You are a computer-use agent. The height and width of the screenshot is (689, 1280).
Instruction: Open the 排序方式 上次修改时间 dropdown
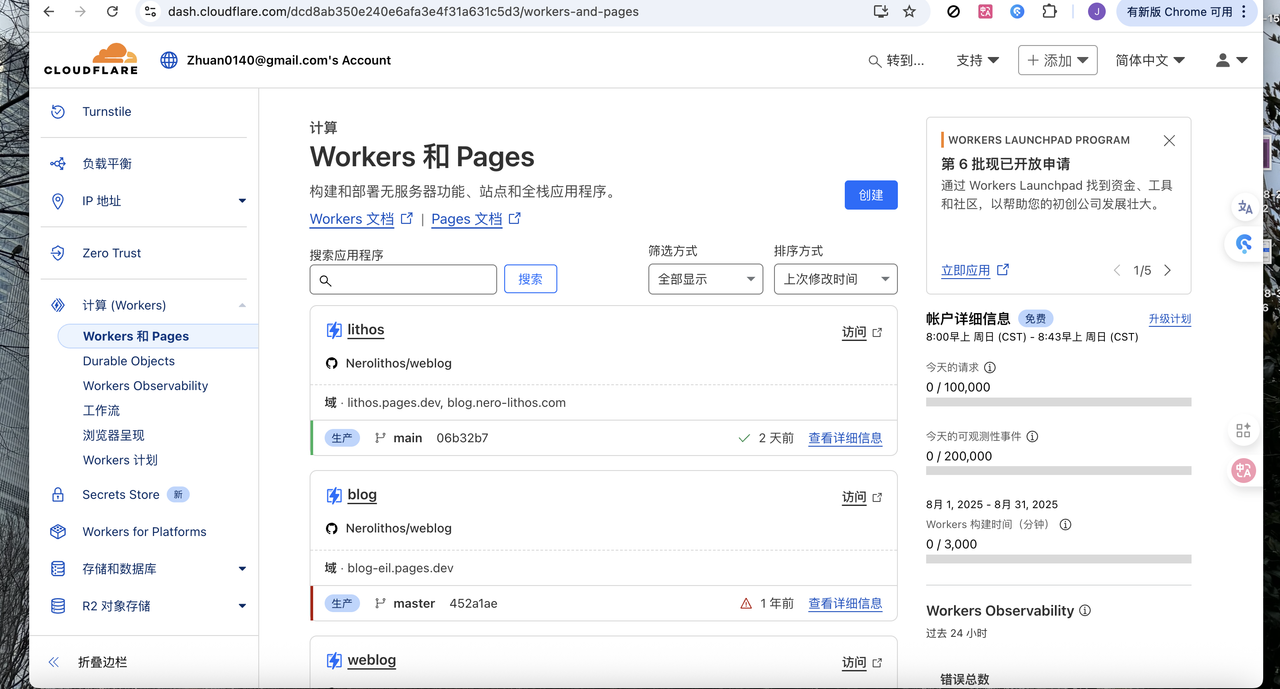tap(835, 279)
